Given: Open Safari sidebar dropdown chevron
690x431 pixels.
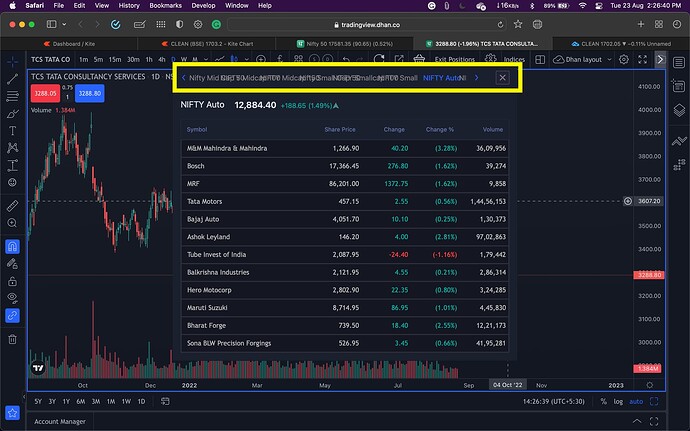Looking at the screenshot, I should (x=64, y=25).
